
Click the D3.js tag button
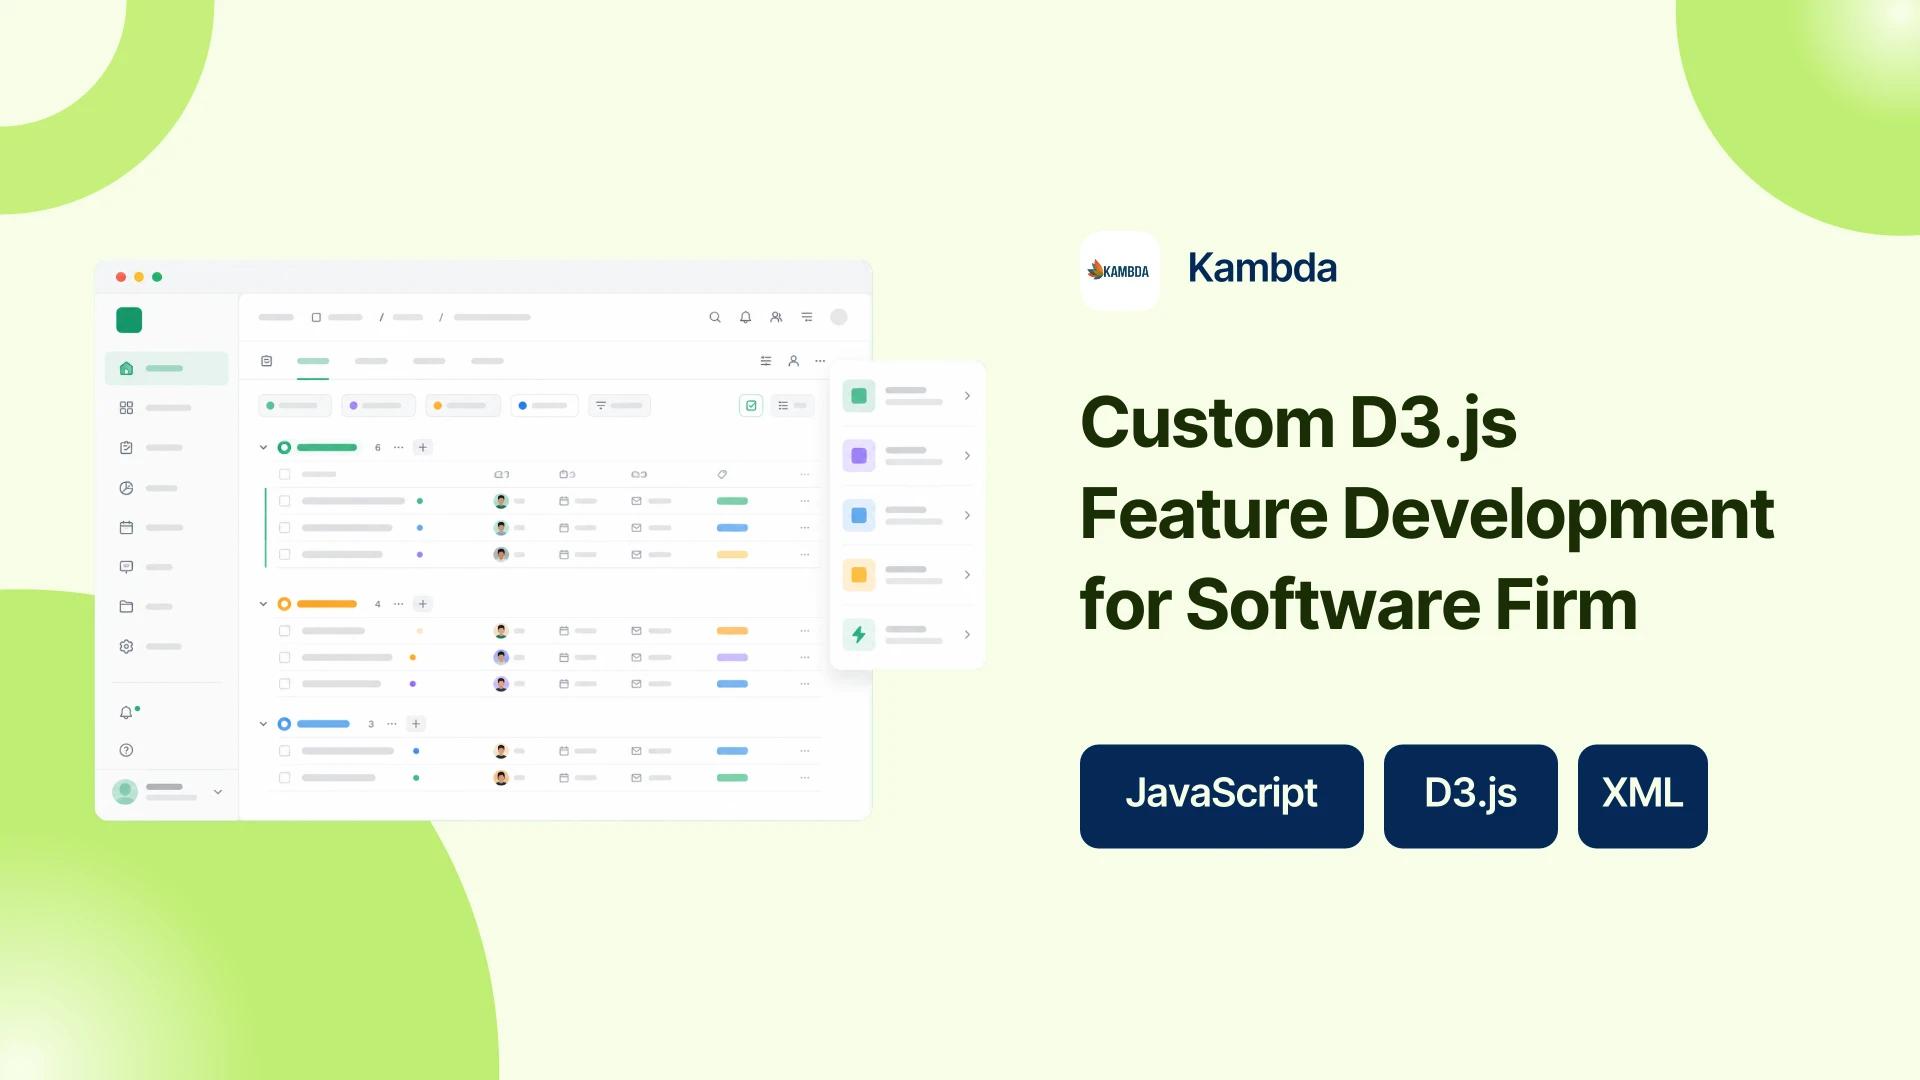coord(1470,796)
